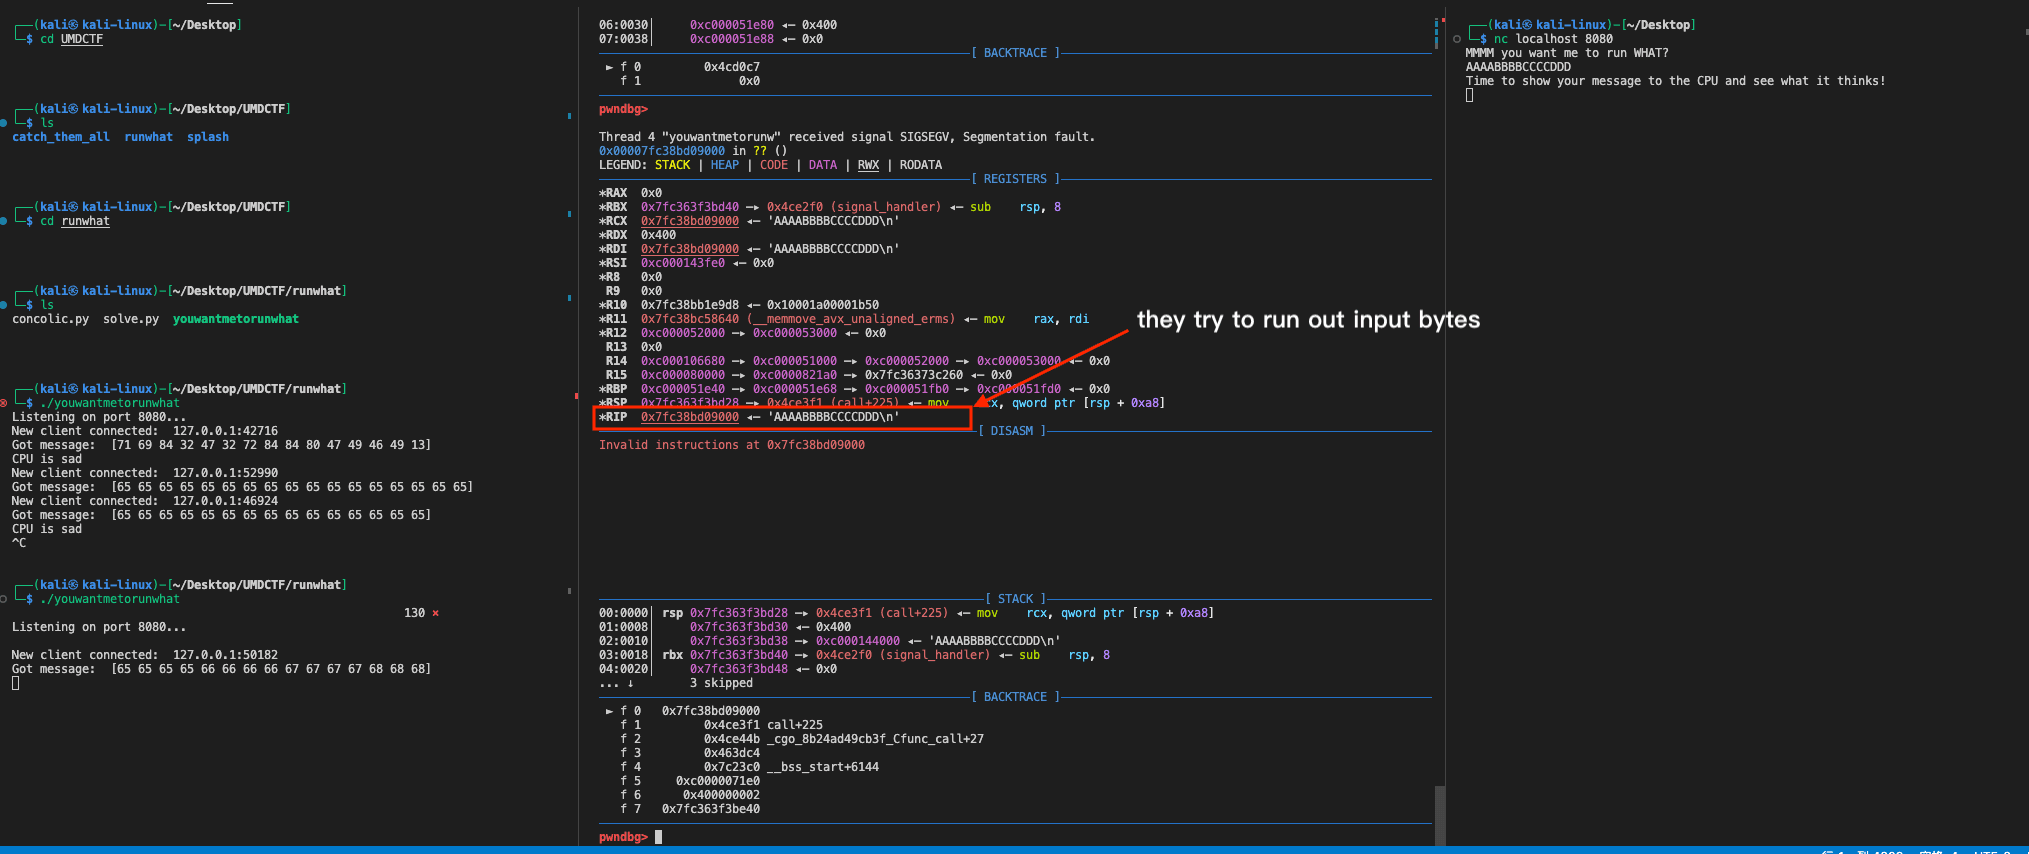
Task: Click the blue dot beside 'ls' listing concolic.py
Action: (x=4, y=305)
